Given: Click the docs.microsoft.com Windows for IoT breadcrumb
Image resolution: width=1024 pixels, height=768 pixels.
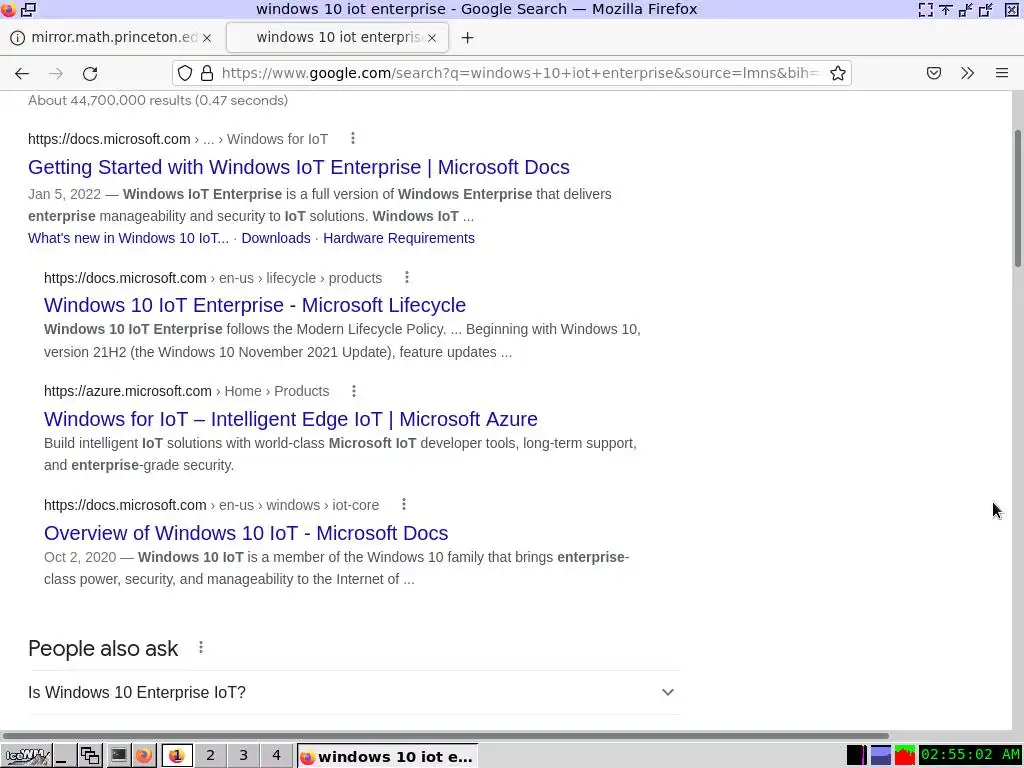Looking at the screenshot, I should [x=178, y=139].
